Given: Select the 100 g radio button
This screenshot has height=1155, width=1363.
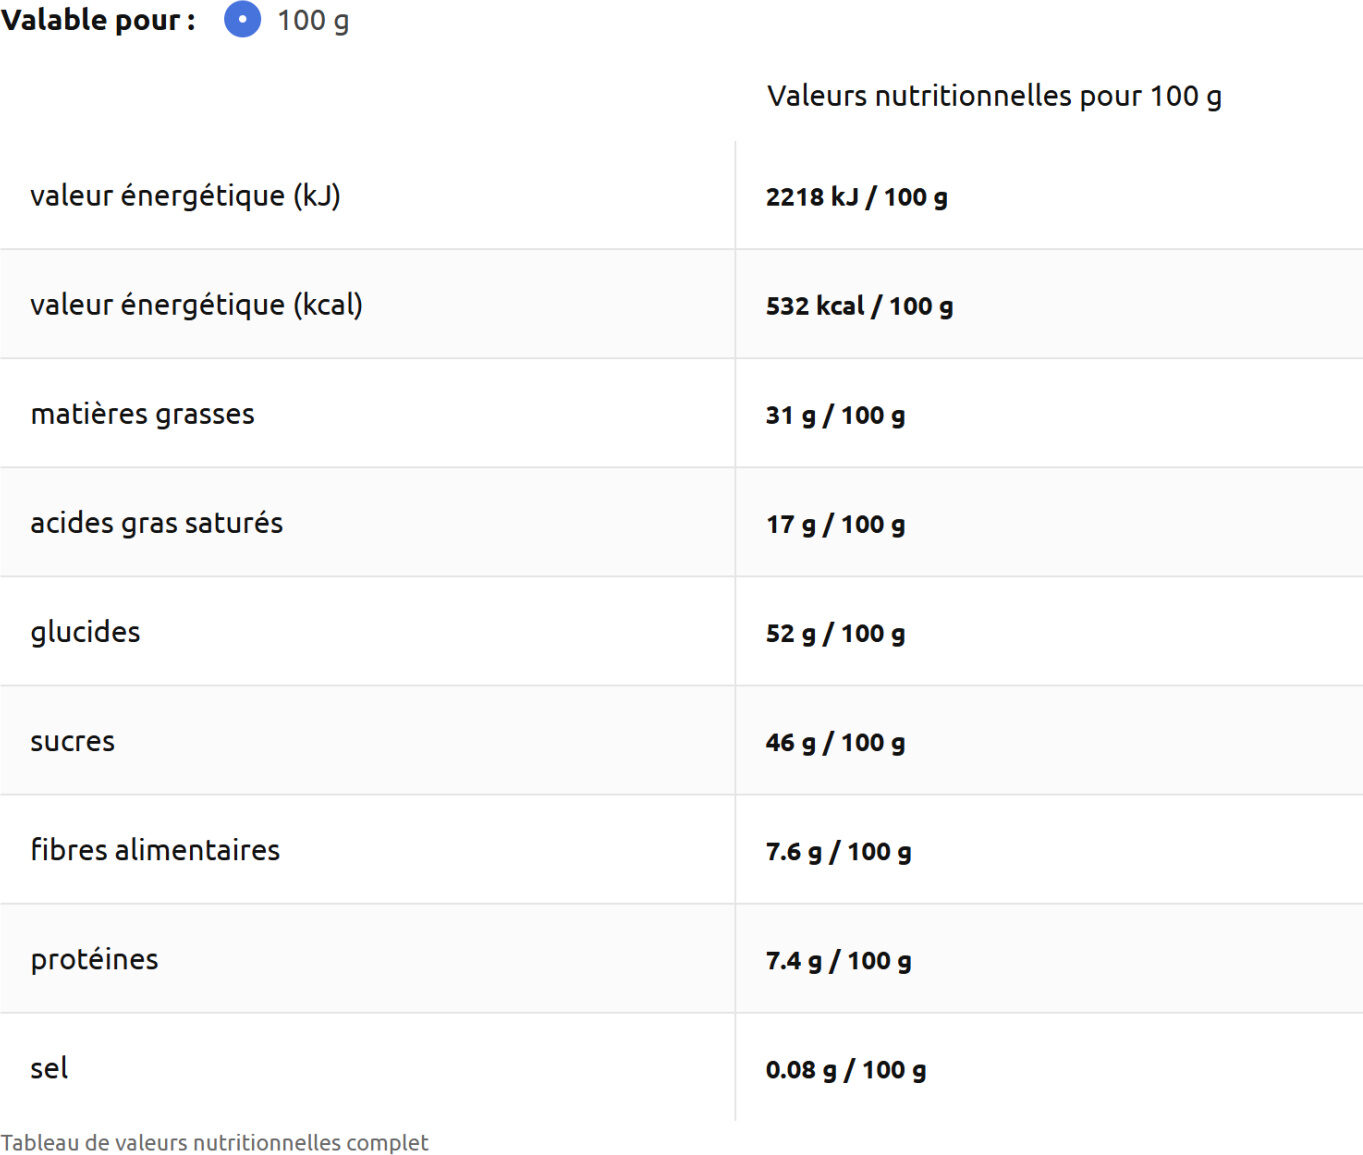Looking at the screenshot, I should [x=242, y=20].
